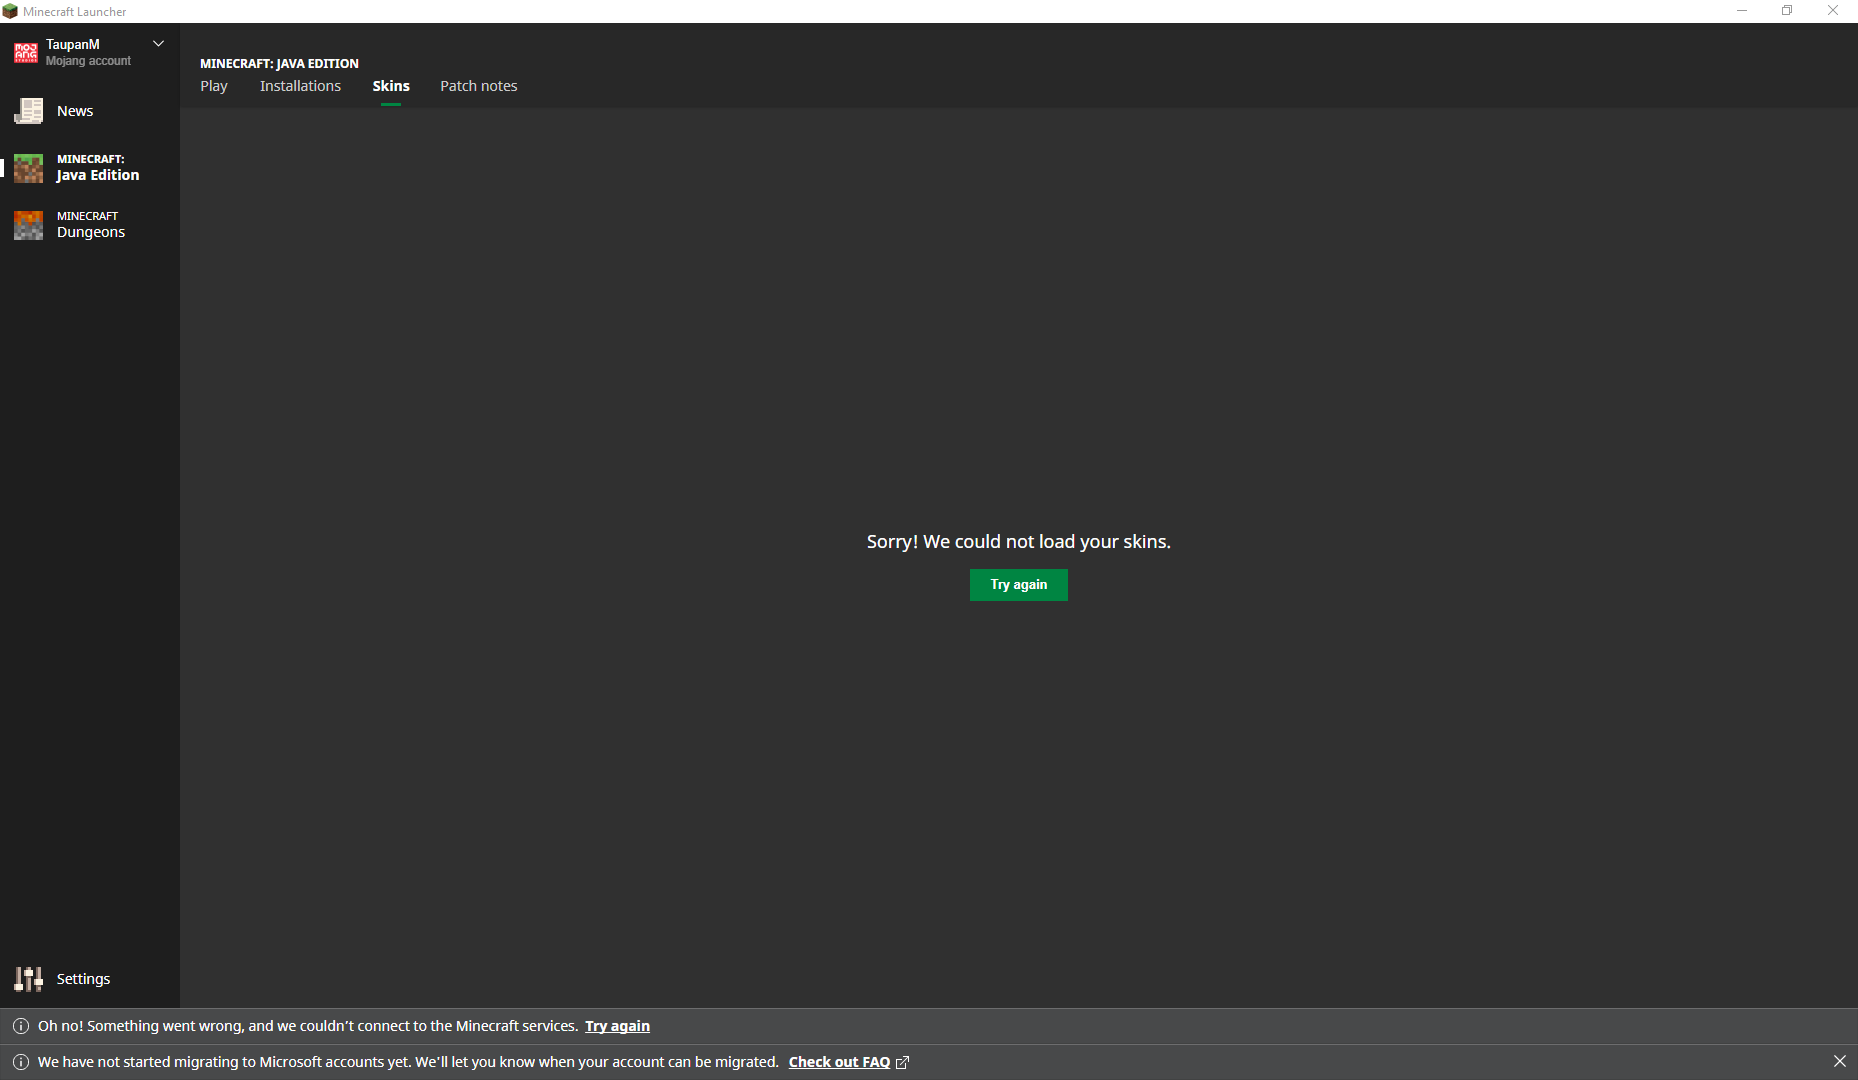Click the 'We have not started migrating' message

408,1062
